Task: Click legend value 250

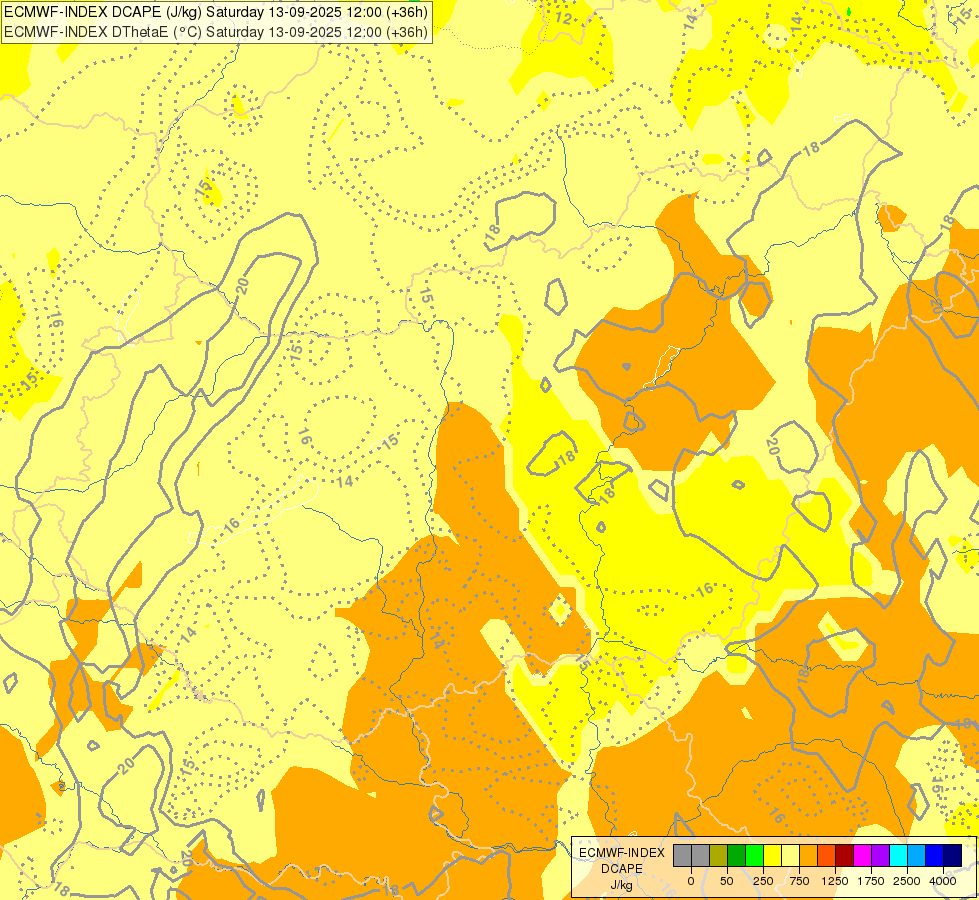Action: pos(763,881)
